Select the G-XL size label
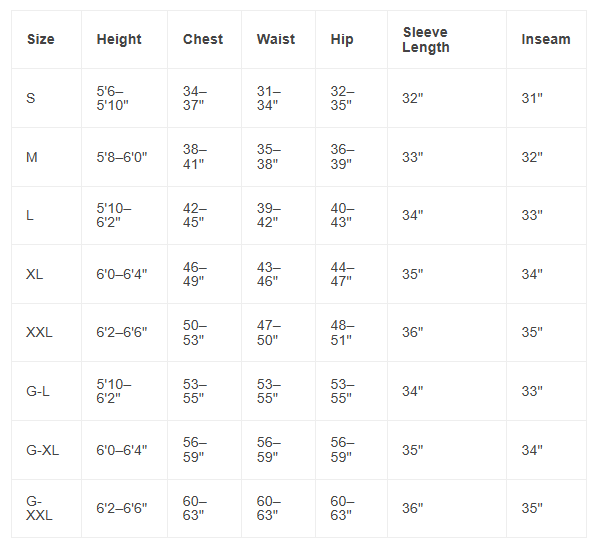Screen dimensions: 599x547 click(42, 450)
